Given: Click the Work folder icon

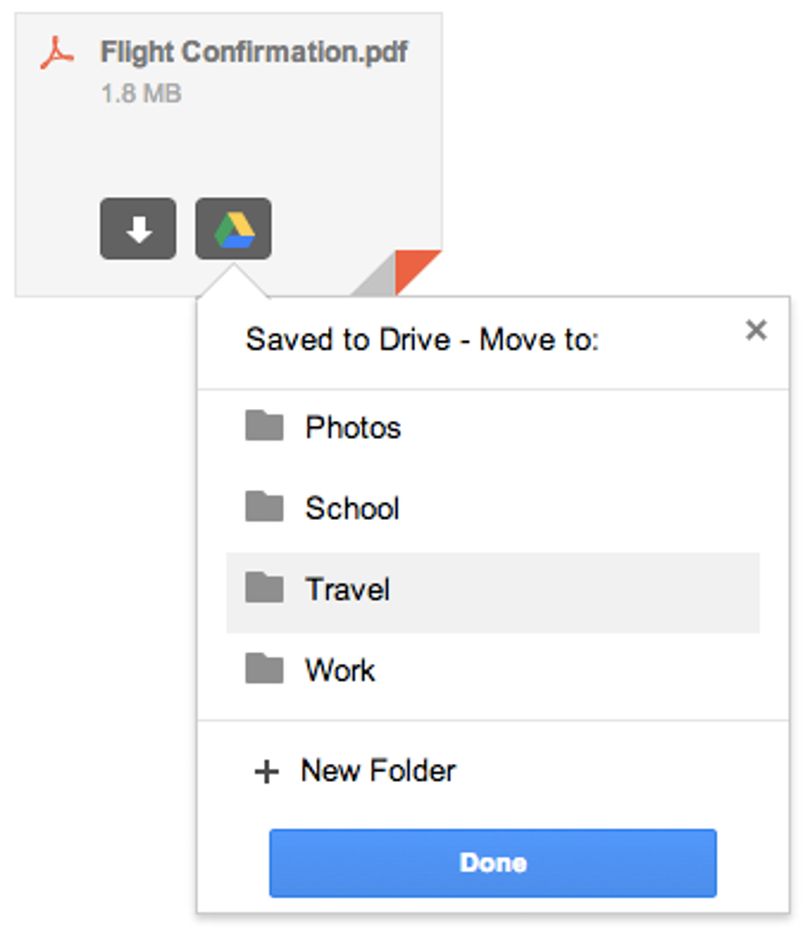Looking at the screenshot, I should click(x=264, y=668).
